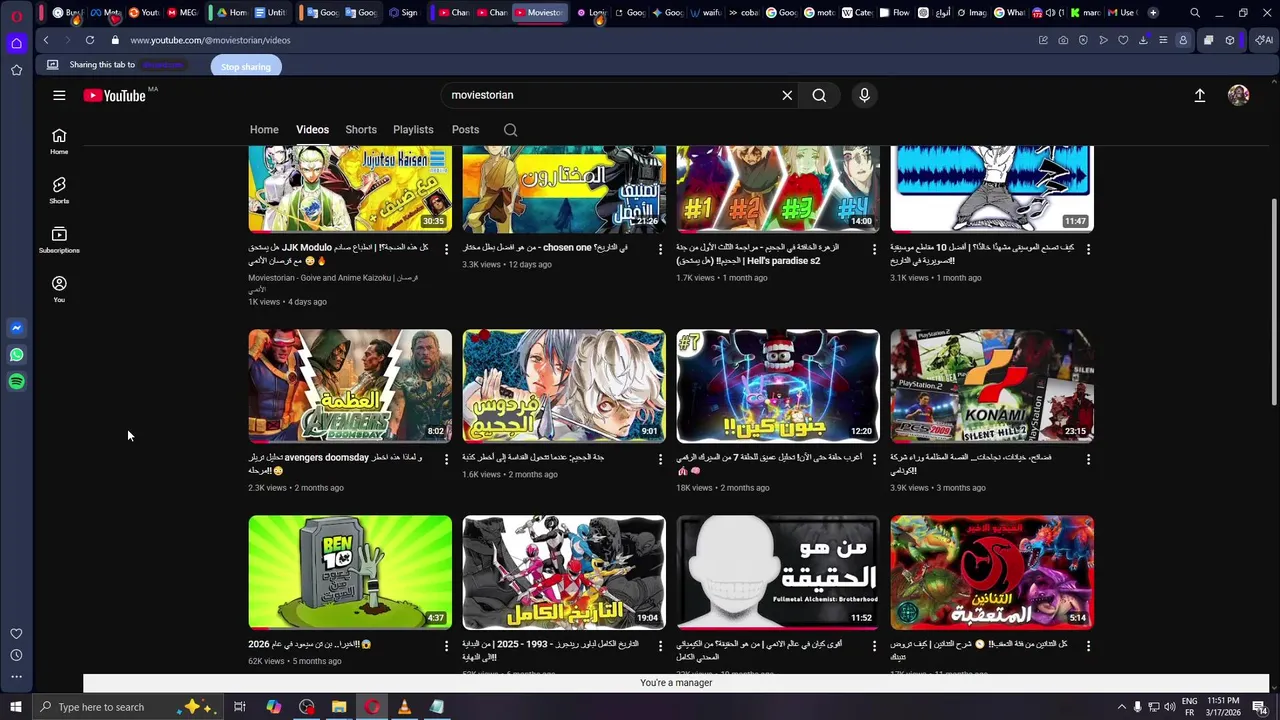Image resolution: width=1280 pixels, height=720 pixels.
Task: Open search tabs magnifier in title bar
Action: (1195, 13)
